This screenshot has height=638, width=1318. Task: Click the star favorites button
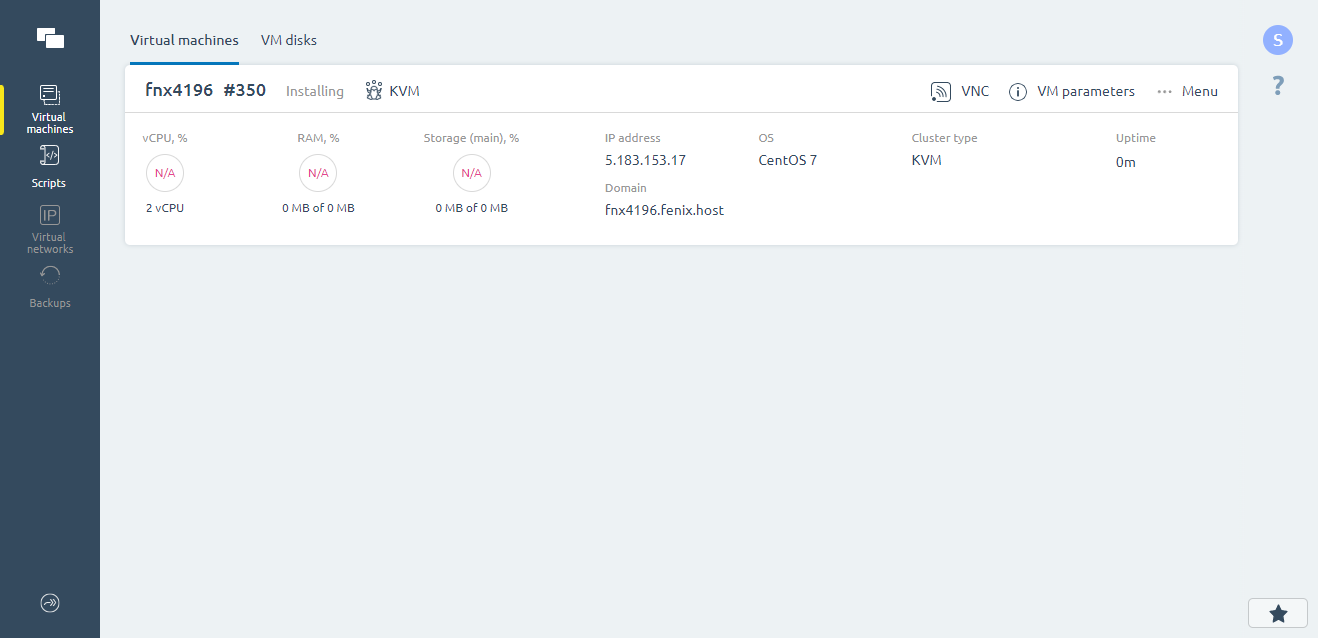1277,614
